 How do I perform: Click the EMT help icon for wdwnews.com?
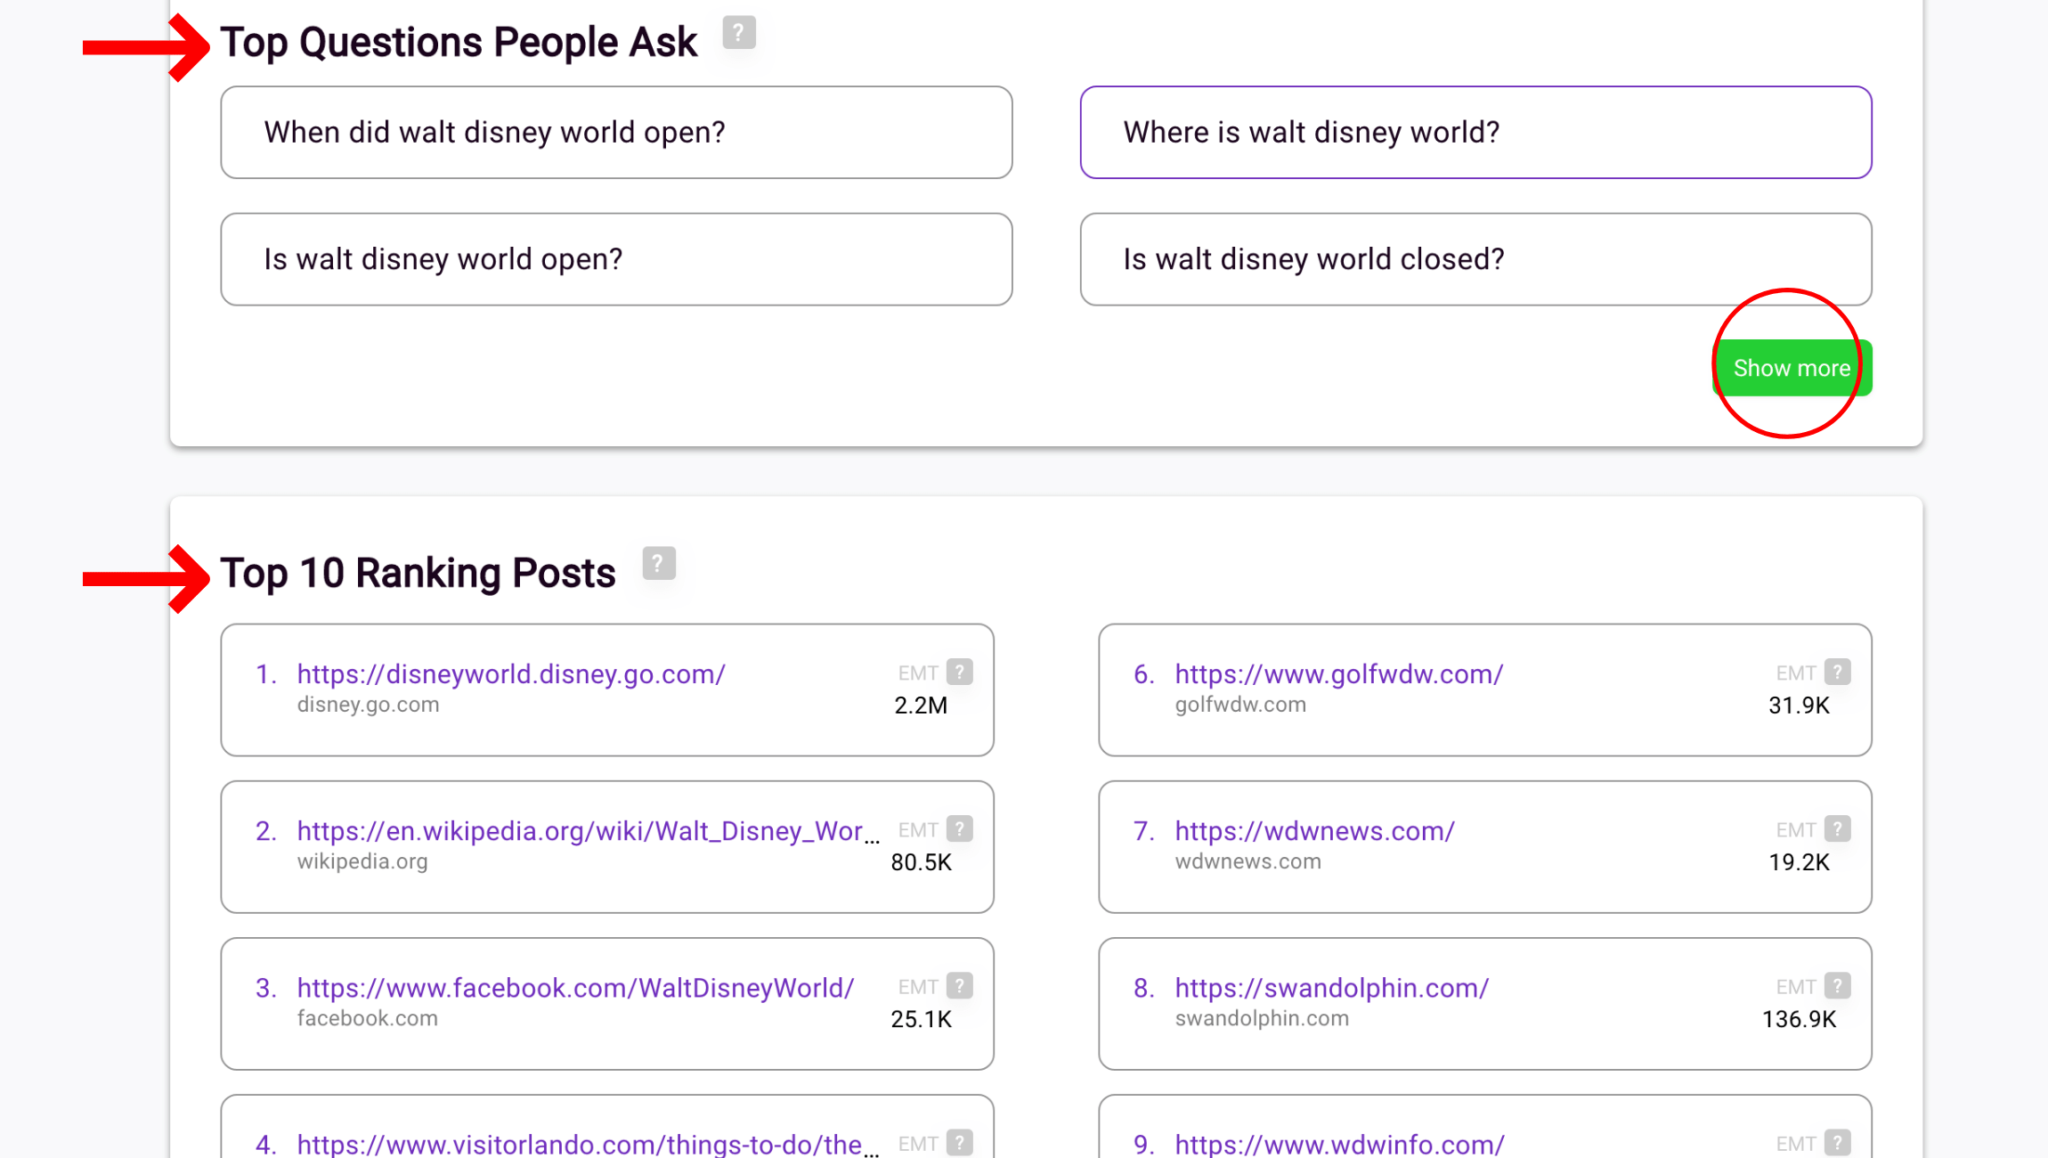(x=1838, y=829)
